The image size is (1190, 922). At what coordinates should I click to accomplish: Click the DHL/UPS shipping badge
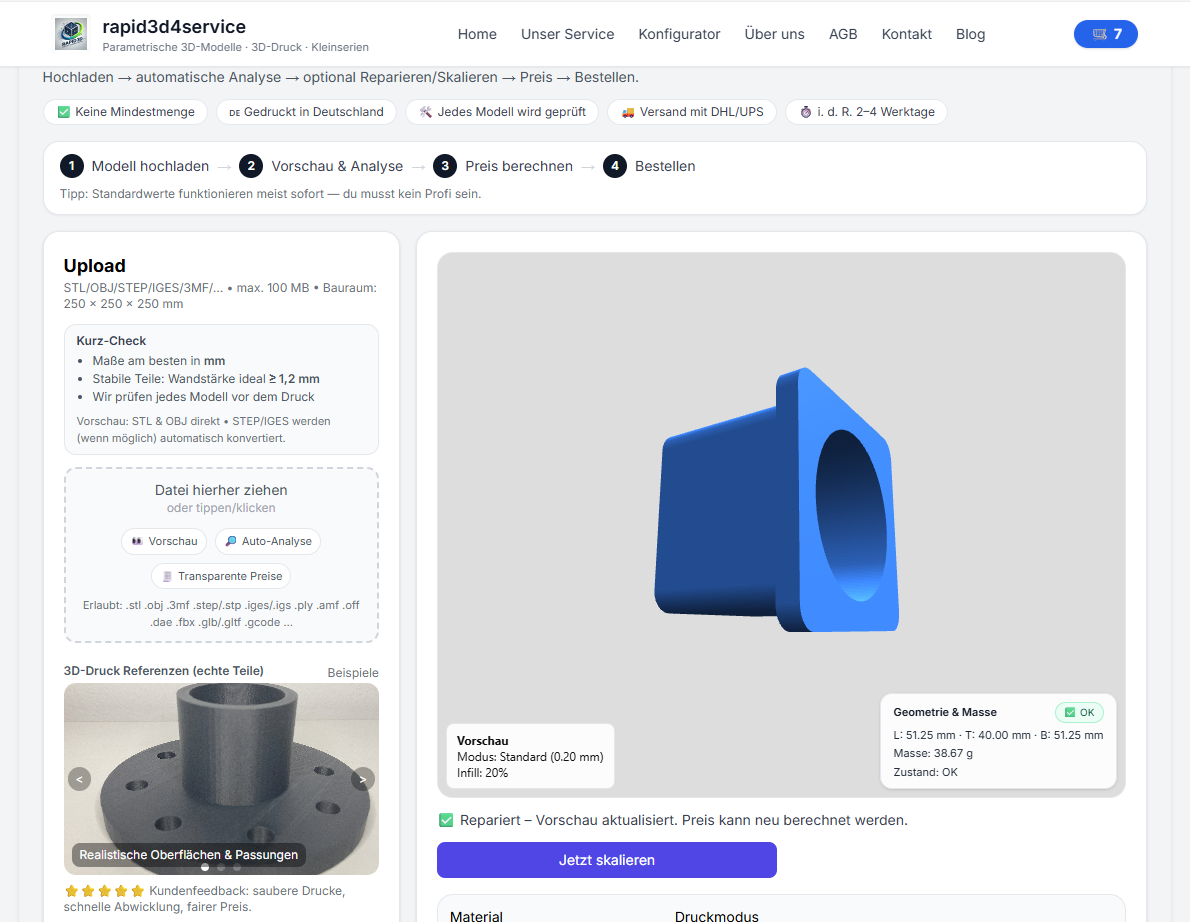pyautogui.click(x=692, y=112)
